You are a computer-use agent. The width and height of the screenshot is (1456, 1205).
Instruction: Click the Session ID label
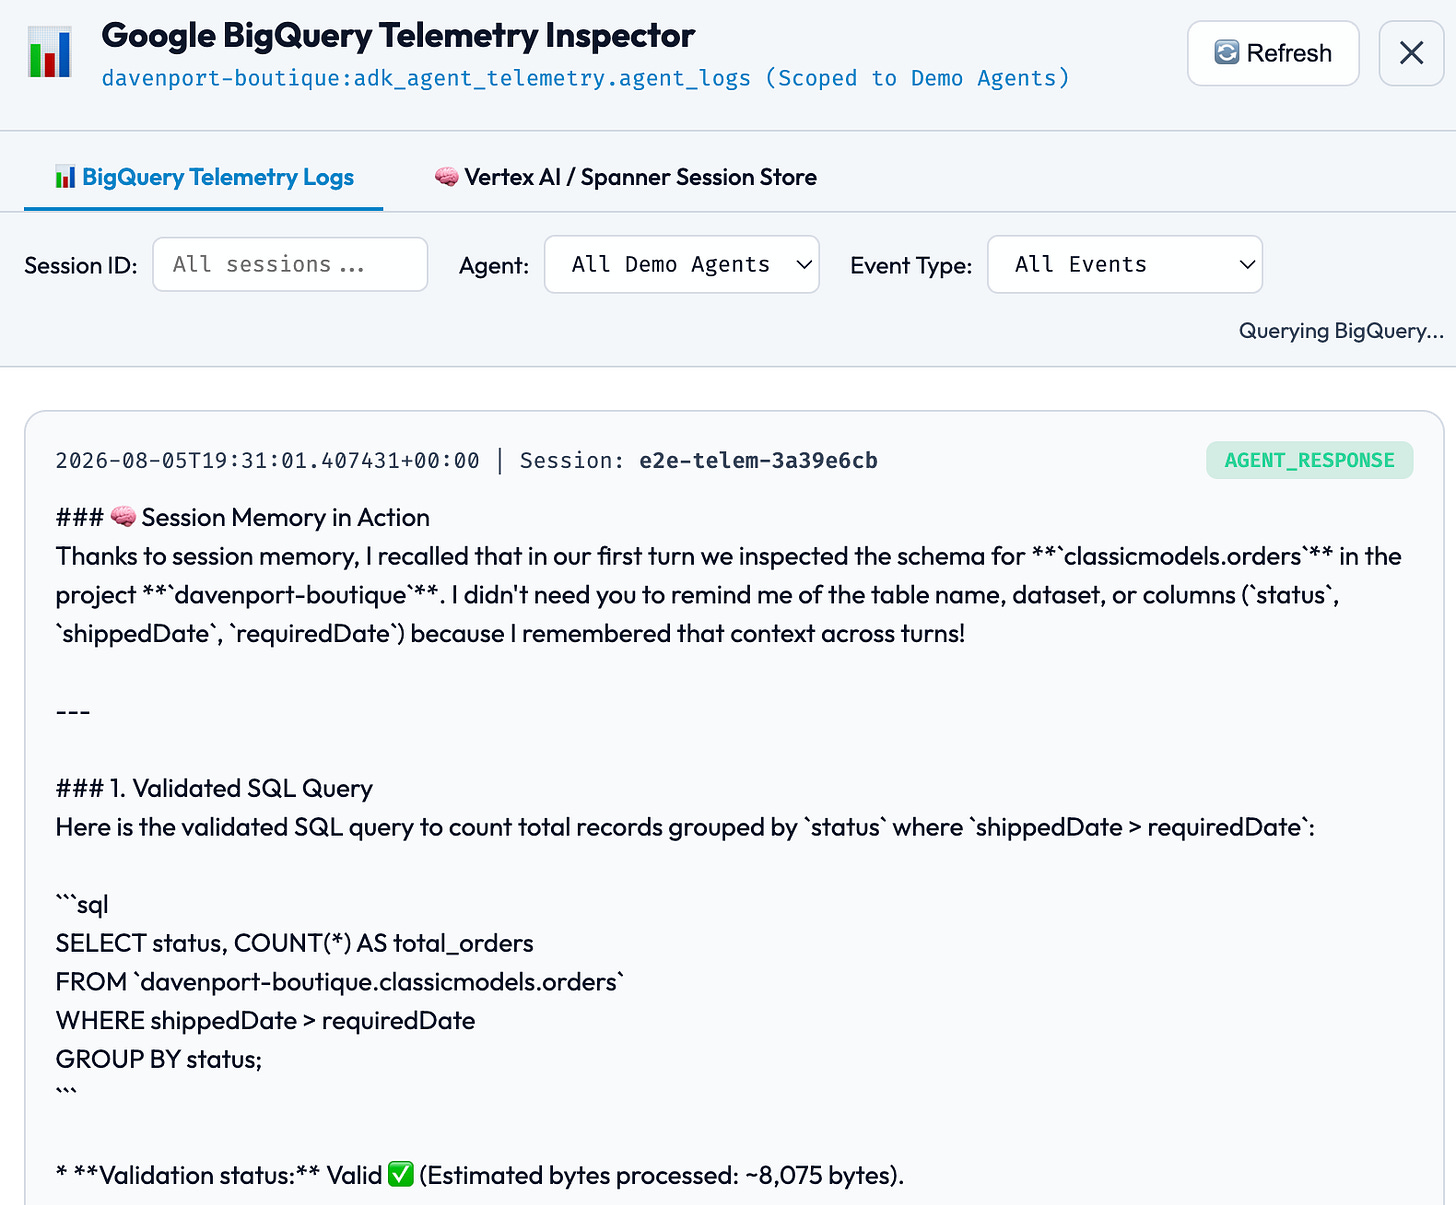coord(81,265)
